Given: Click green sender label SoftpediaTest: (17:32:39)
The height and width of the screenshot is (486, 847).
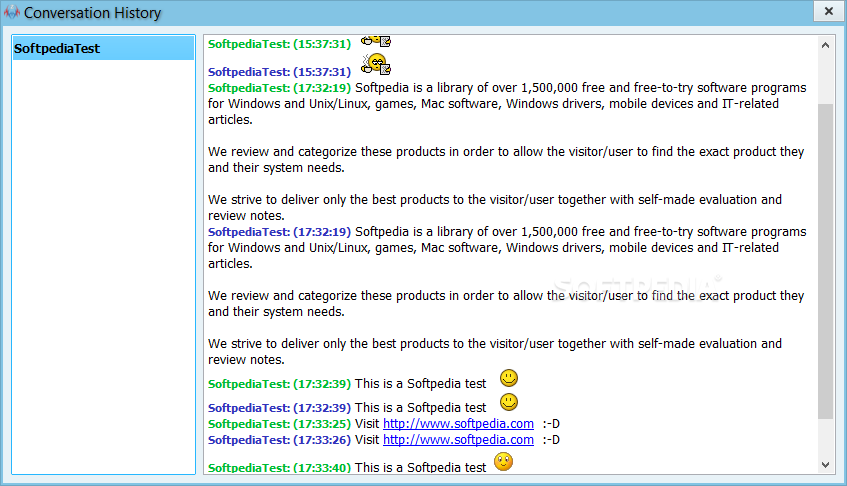Looking at the screenshot, I should coord(279,384).
